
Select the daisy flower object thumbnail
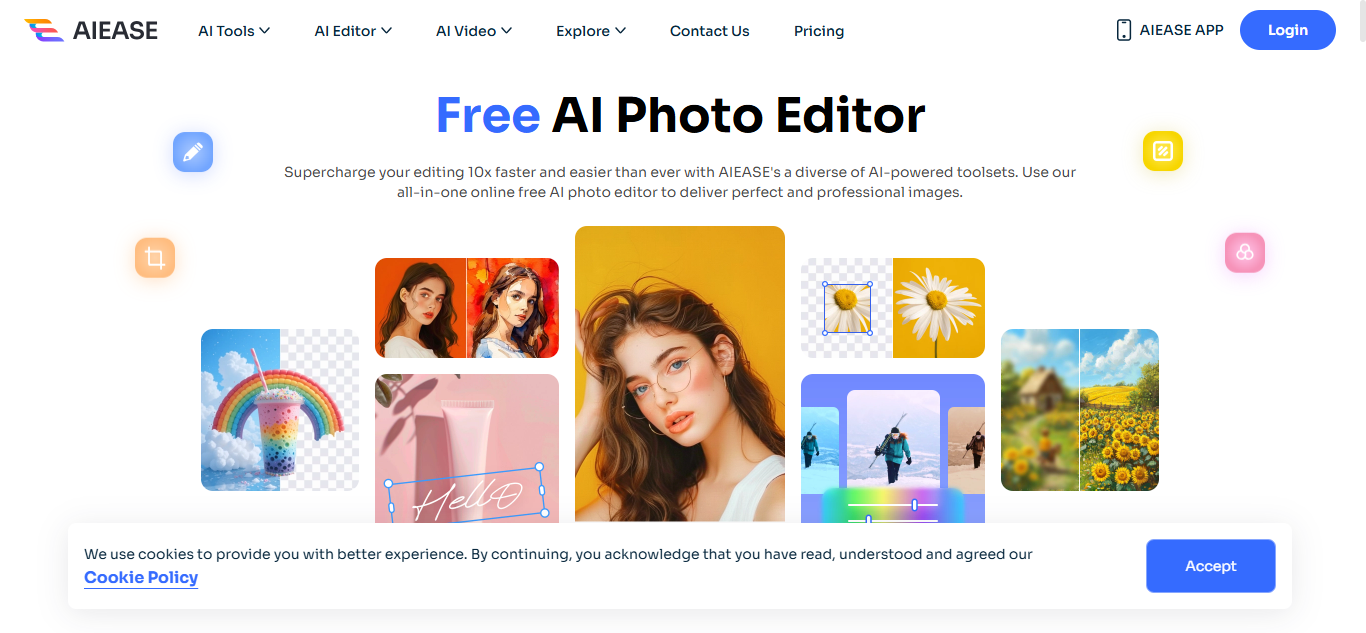point(893,308)
